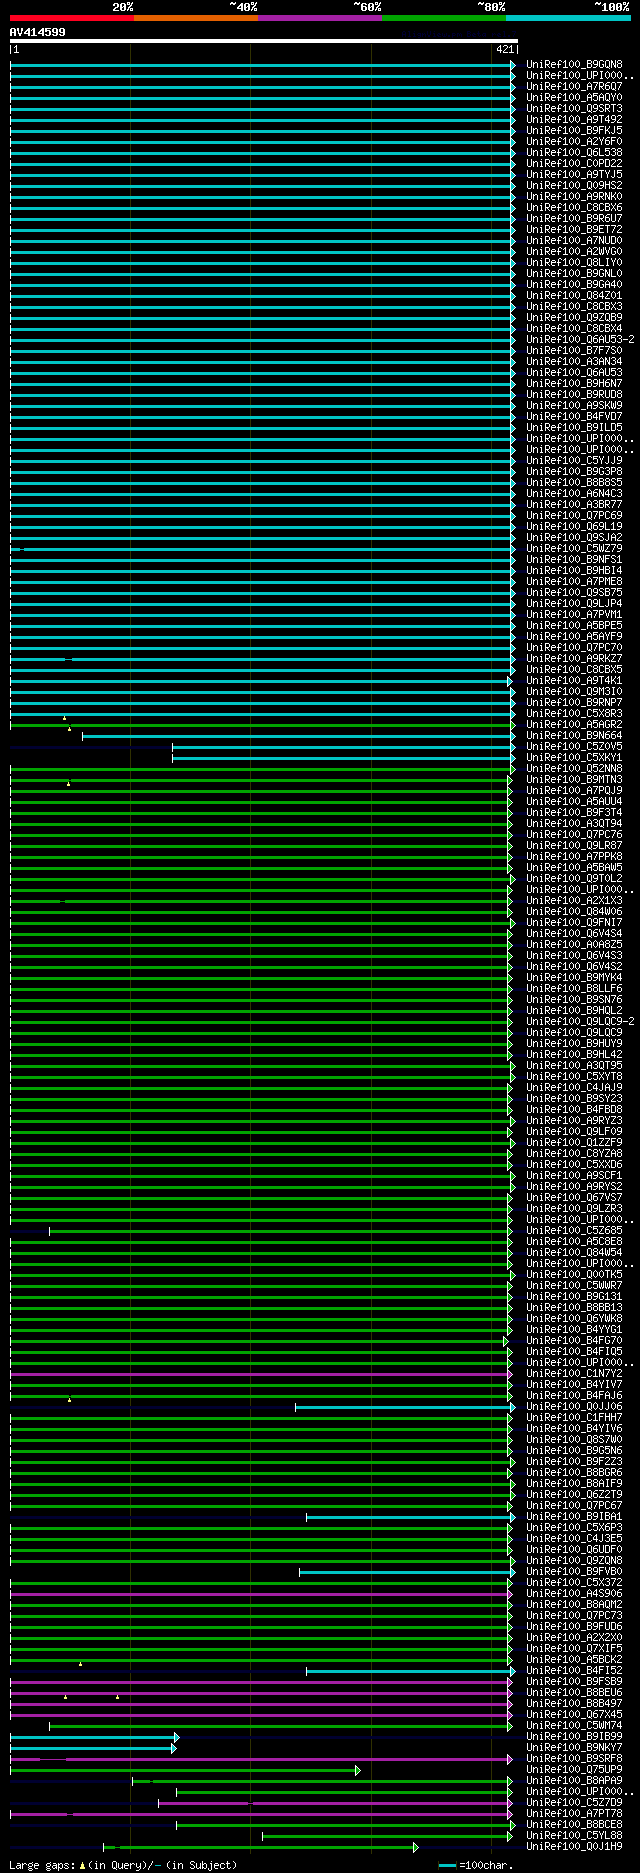This screenshot has height=1873, width=640.
Task: Select hit label UniRef100_C5Z0V5
Action: click(x=574, y=747)
